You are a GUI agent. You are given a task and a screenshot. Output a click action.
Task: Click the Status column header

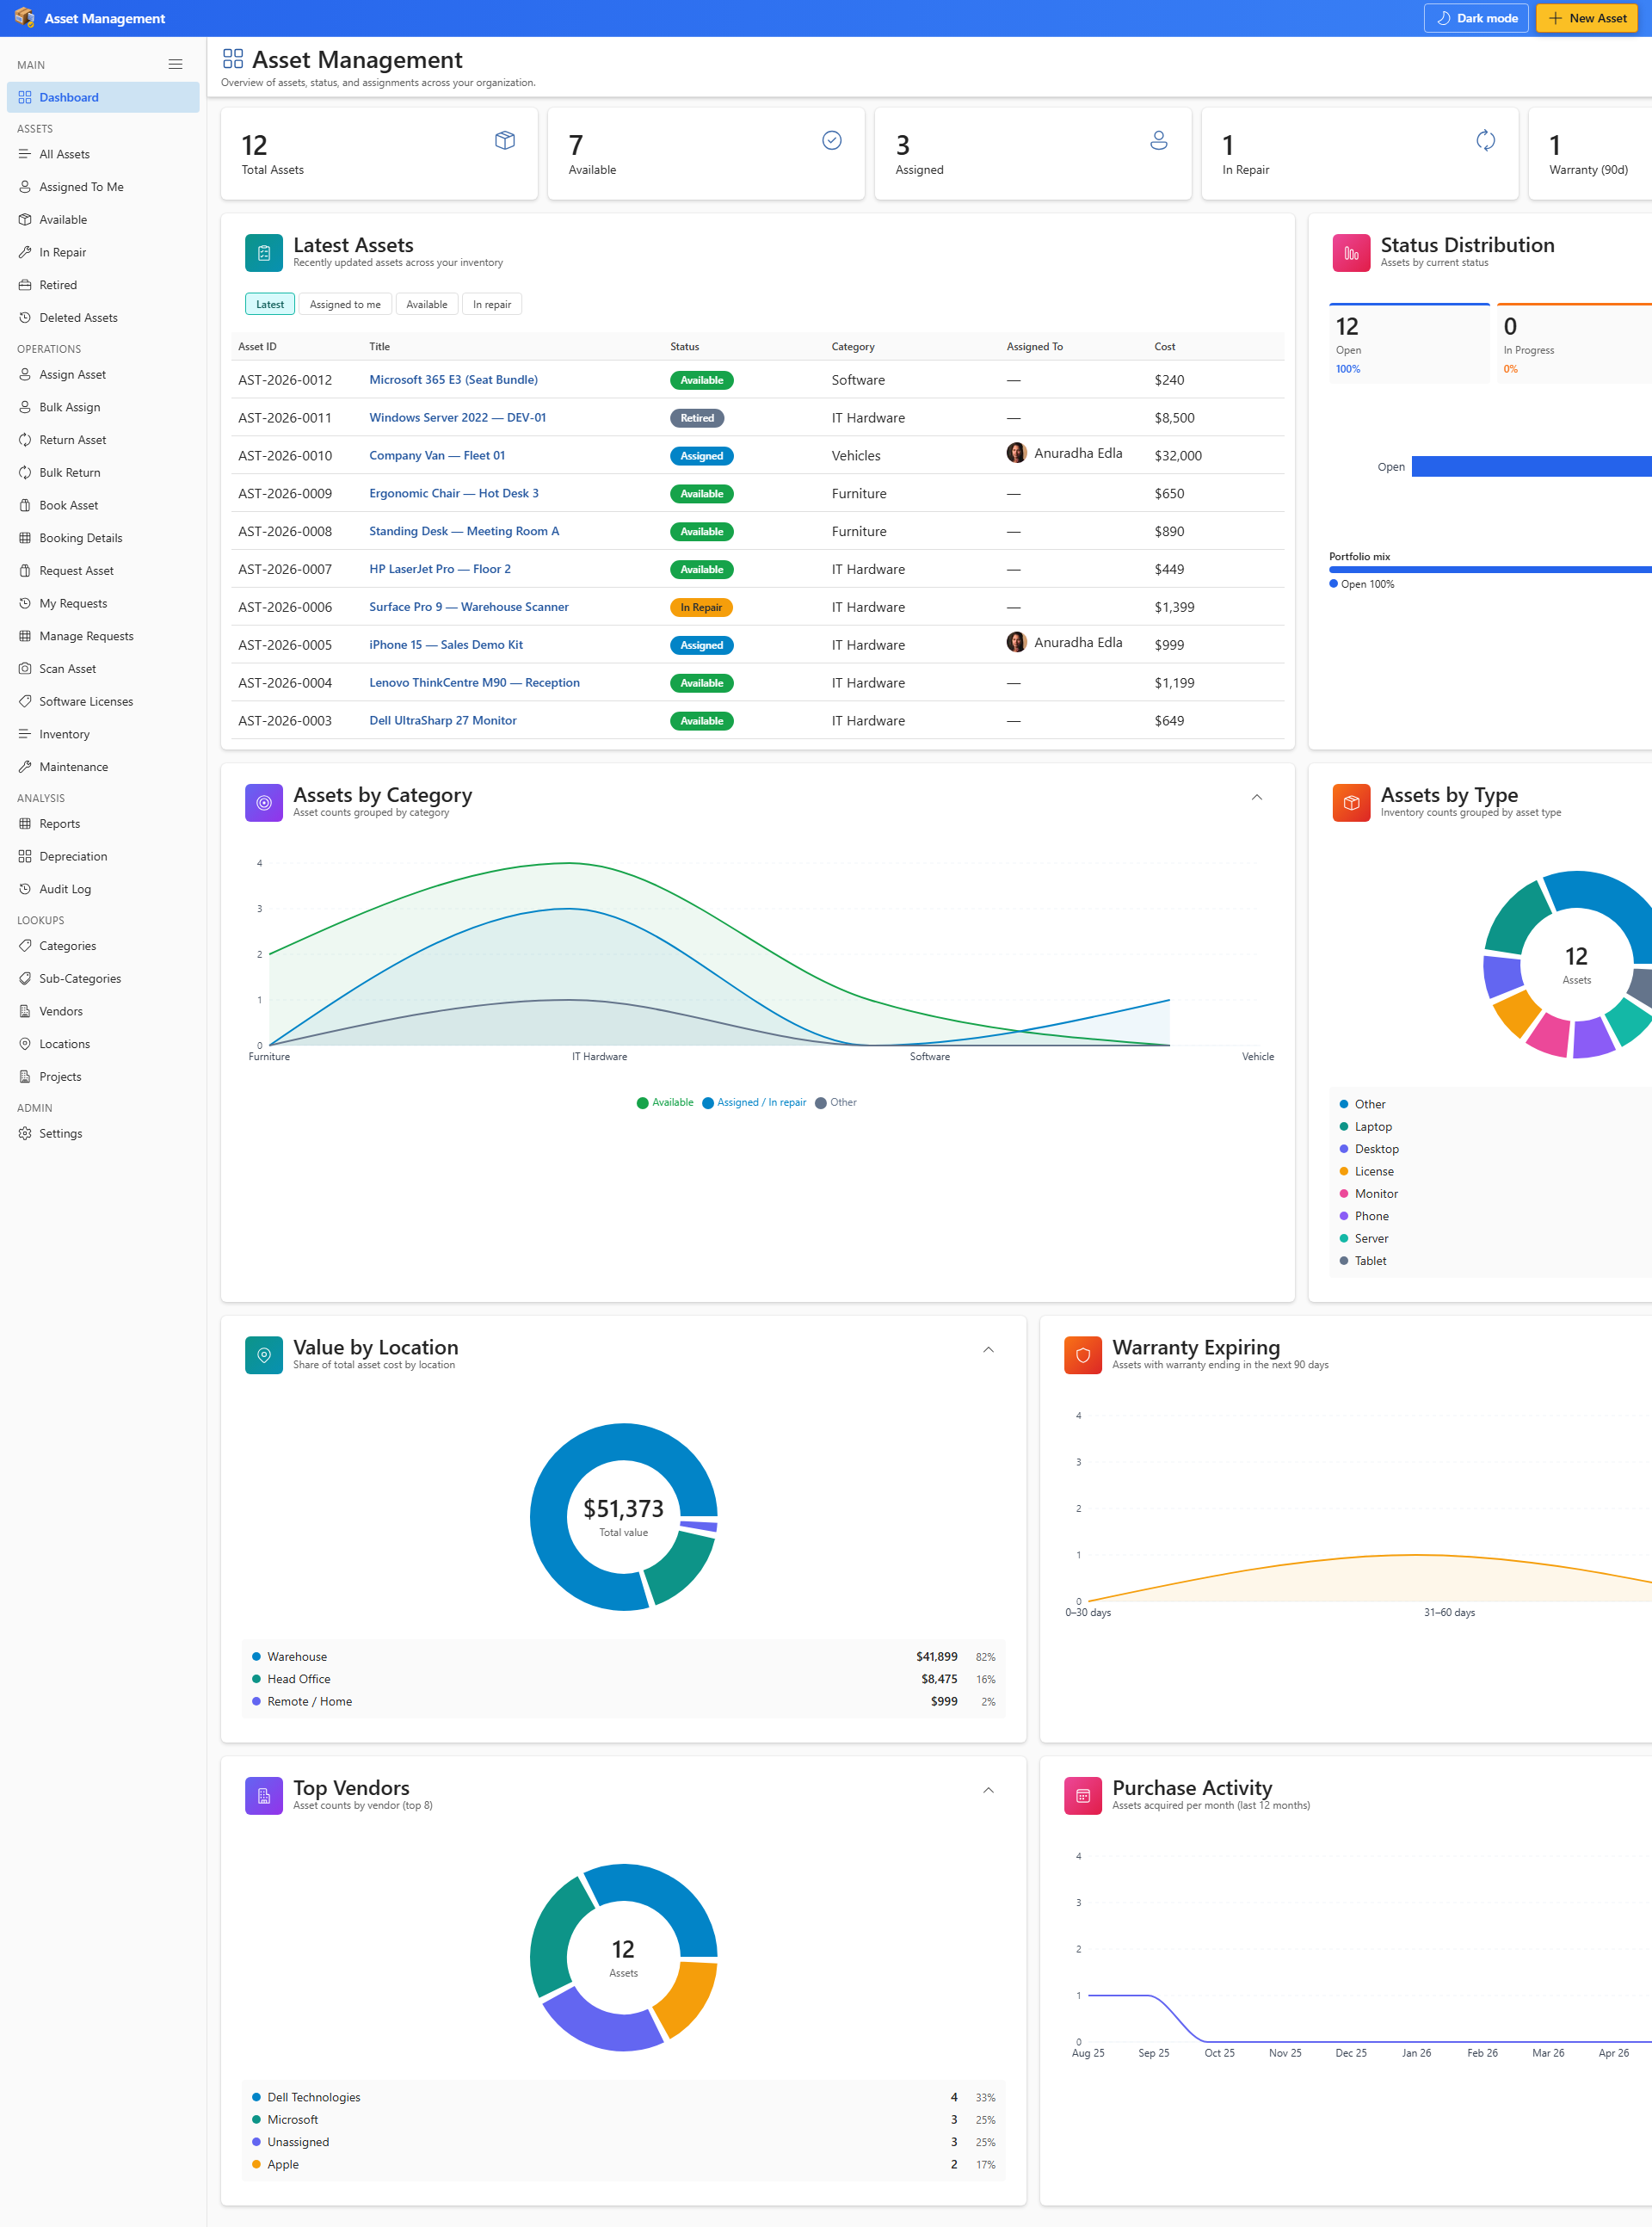point(685,347)
